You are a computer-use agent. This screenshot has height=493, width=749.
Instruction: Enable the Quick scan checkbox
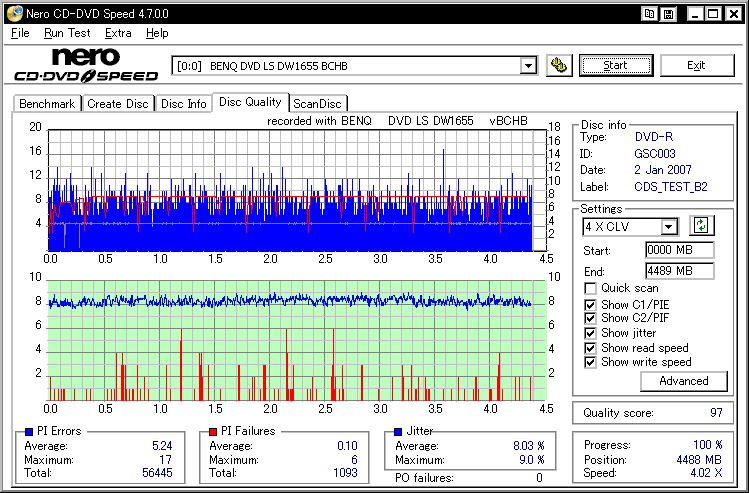click(590, 289)
